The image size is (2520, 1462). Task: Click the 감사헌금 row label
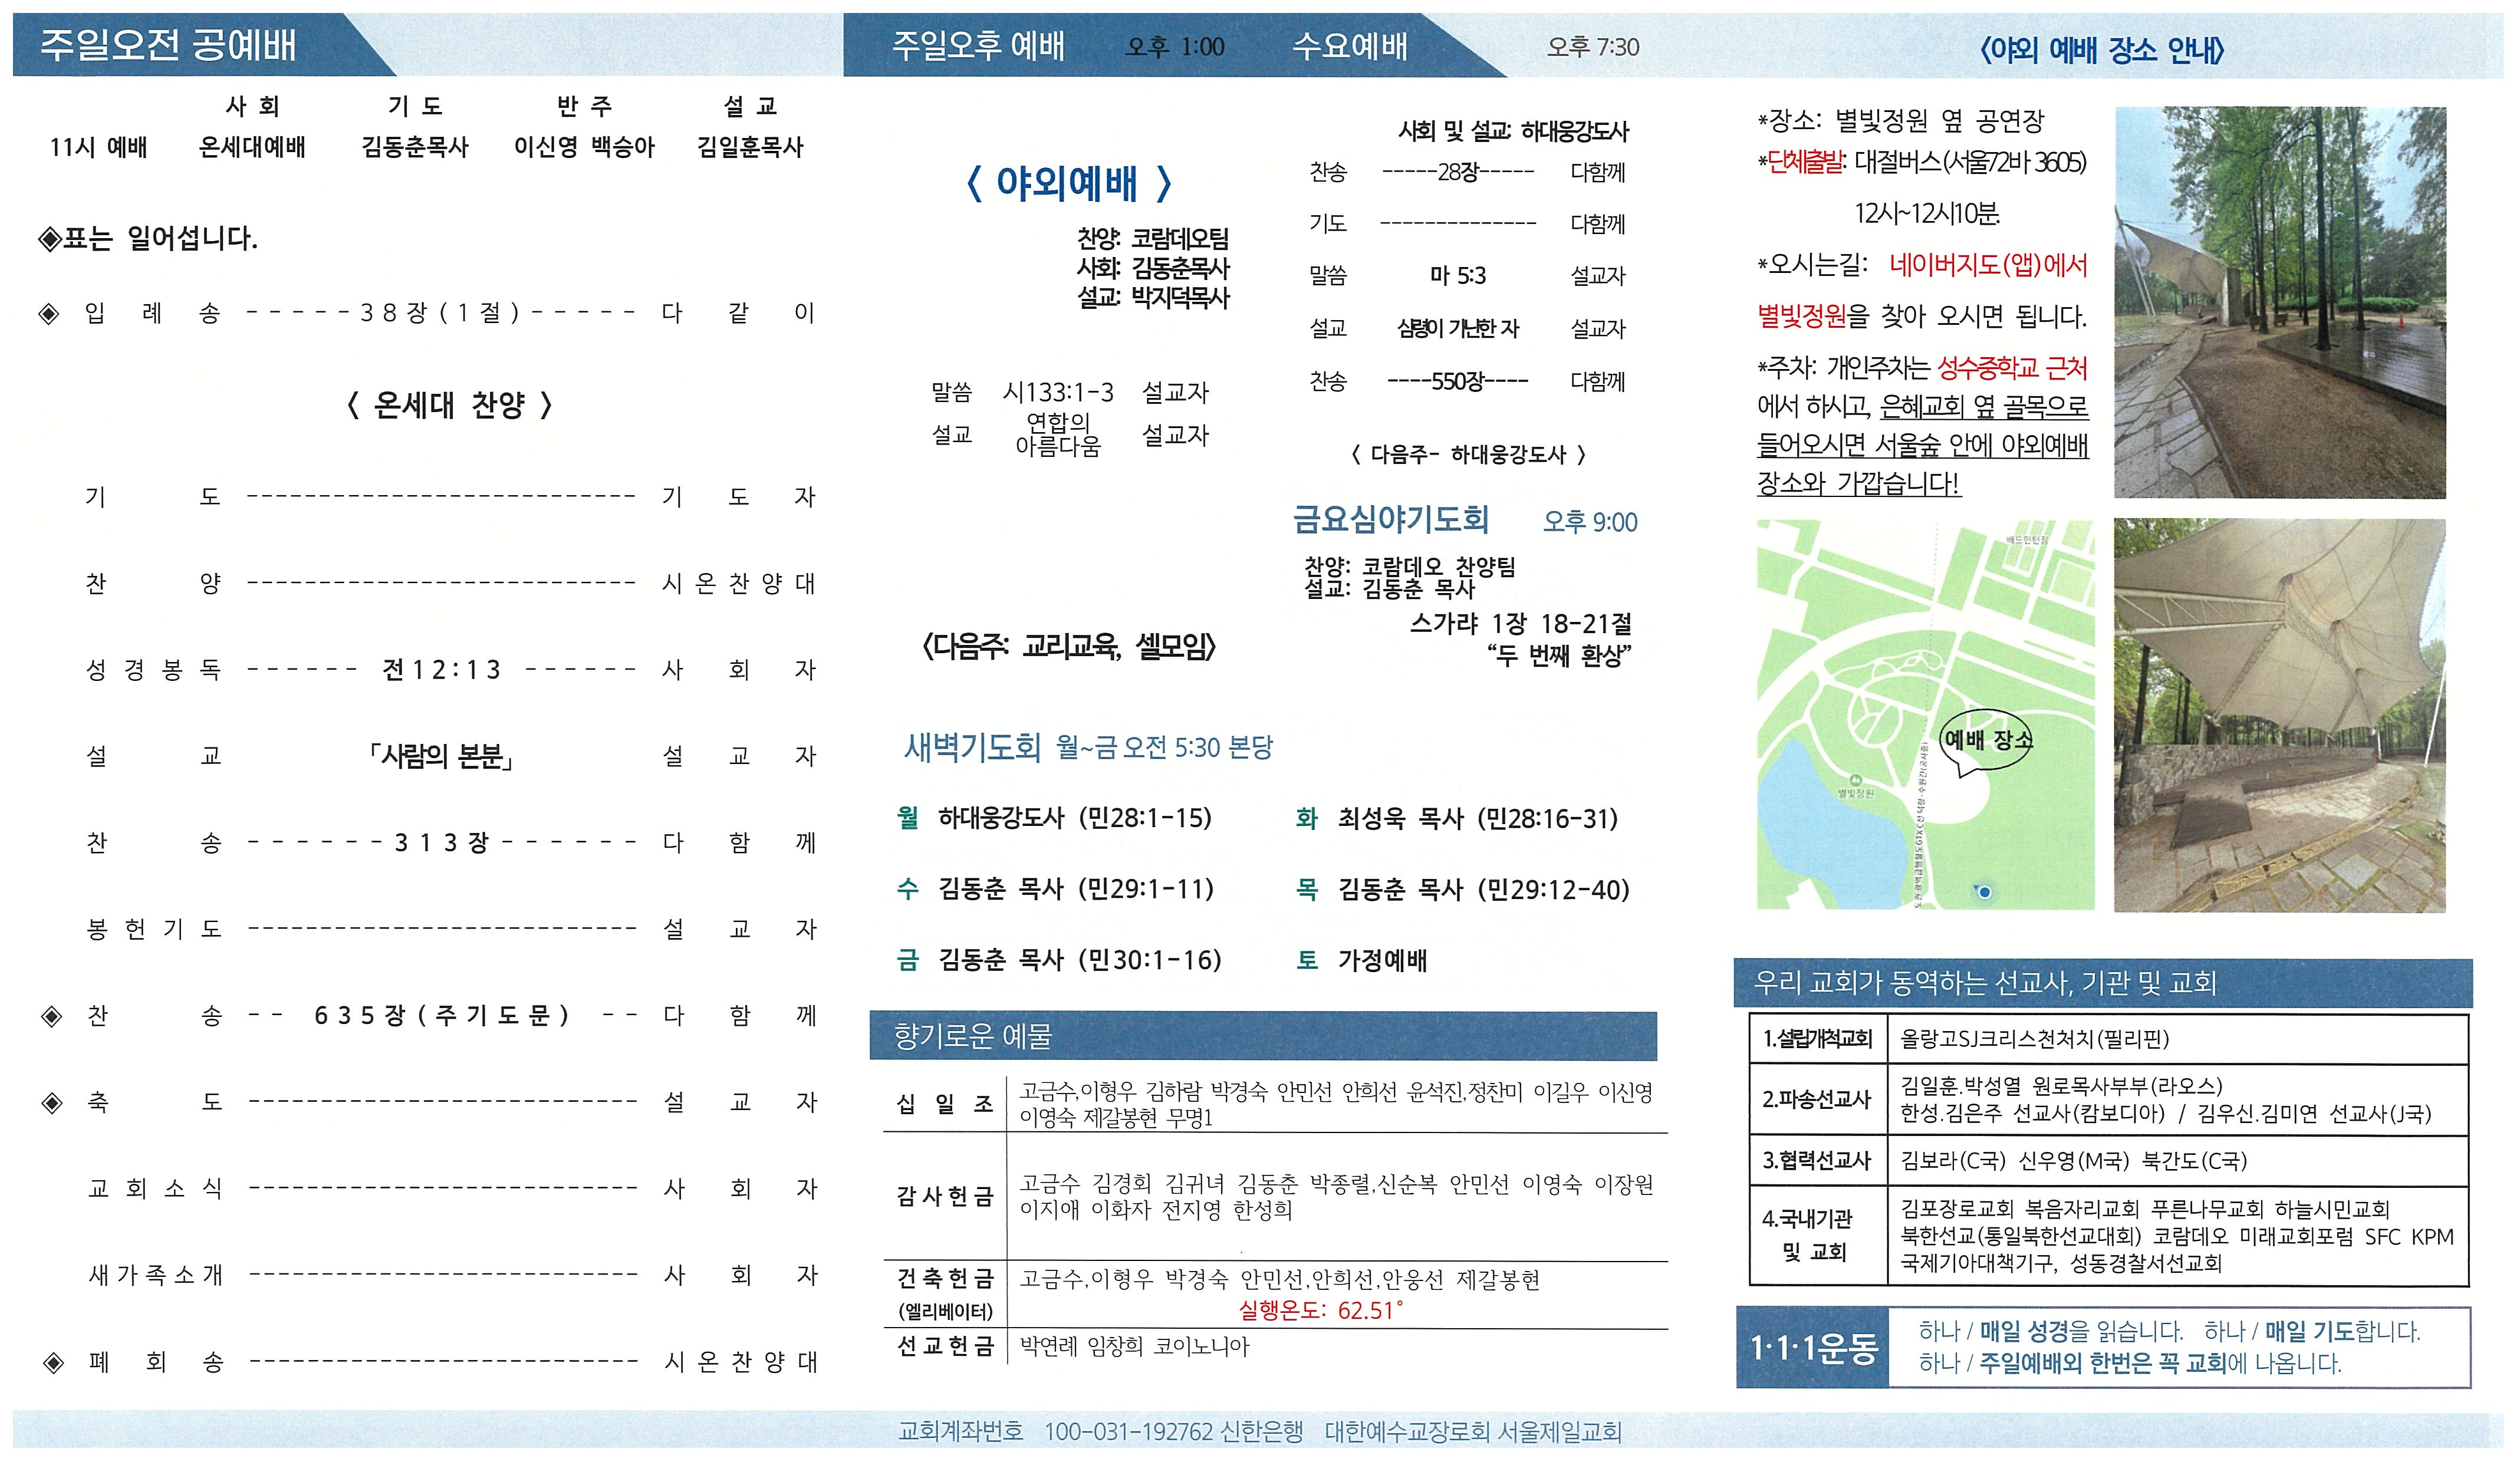pyautogui.click(x=944, y=1197)
